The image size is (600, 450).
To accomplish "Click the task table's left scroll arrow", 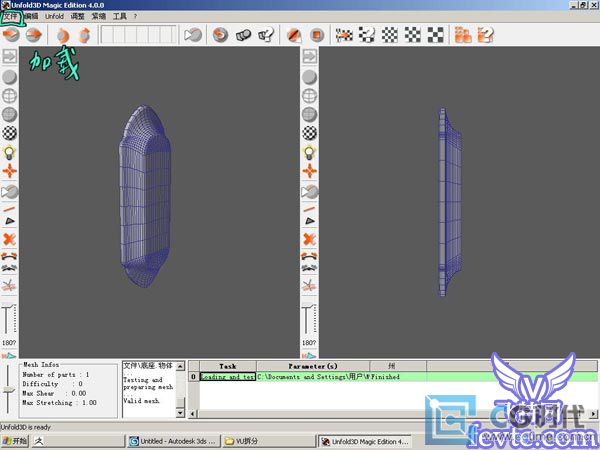I will click(x=193, y=414).
